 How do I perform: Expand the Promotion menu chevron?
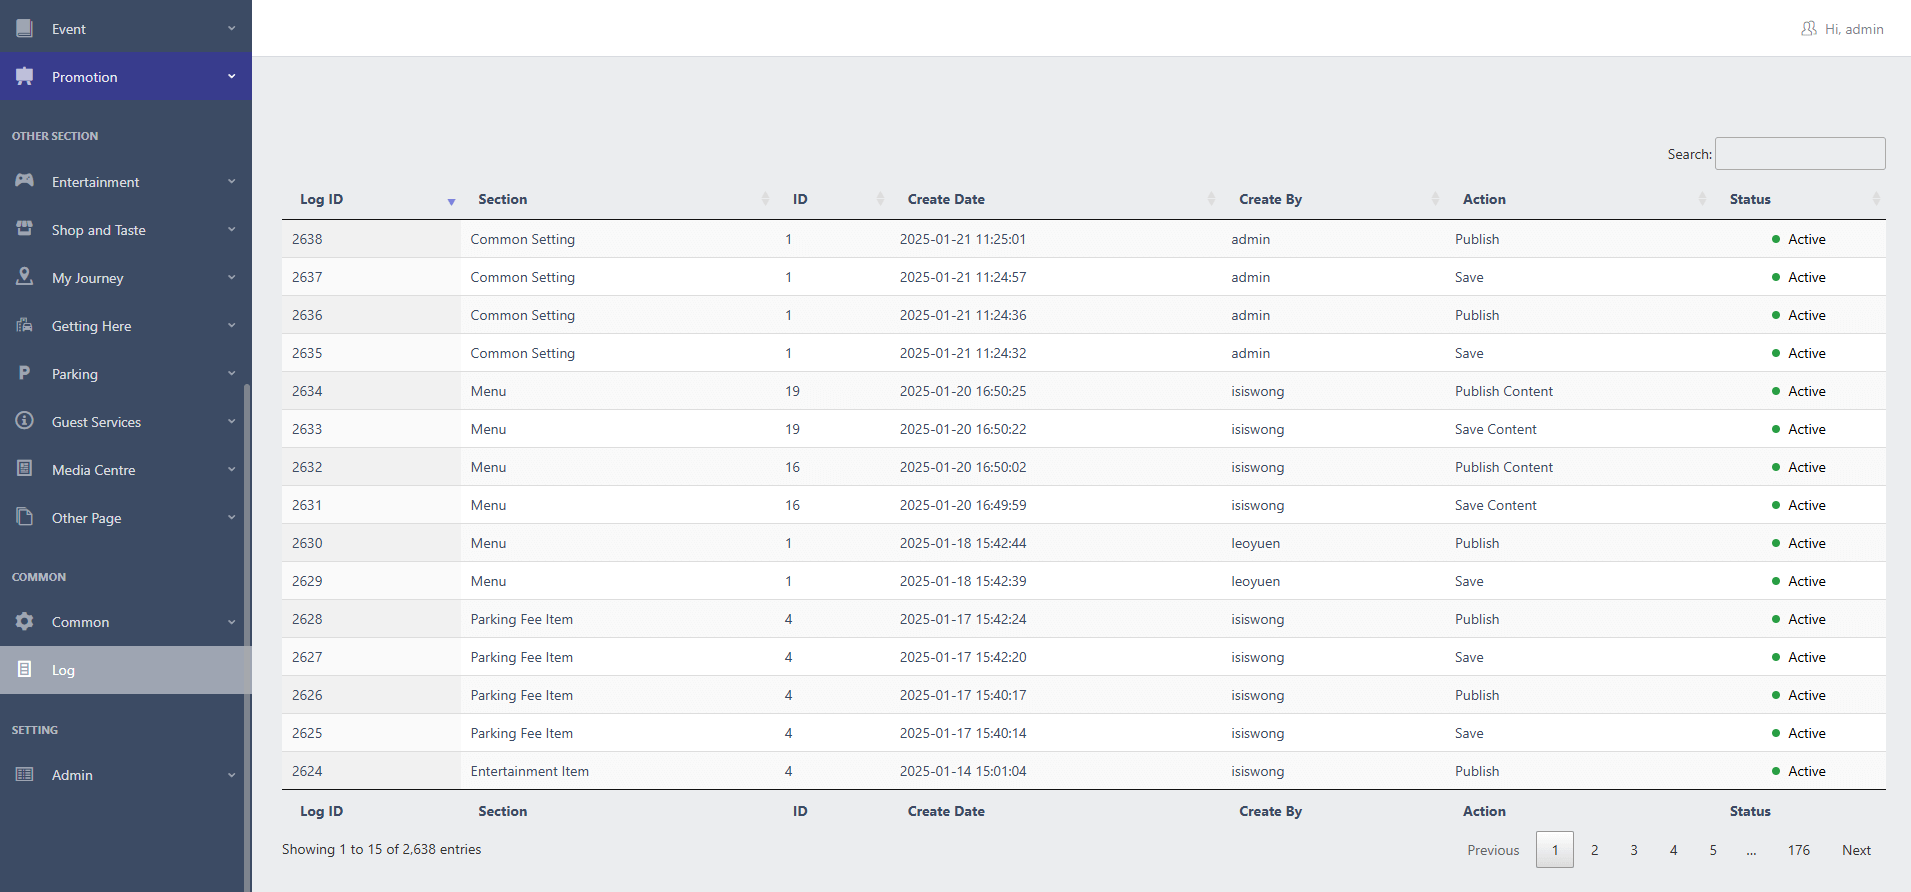[x=231, y=77]
